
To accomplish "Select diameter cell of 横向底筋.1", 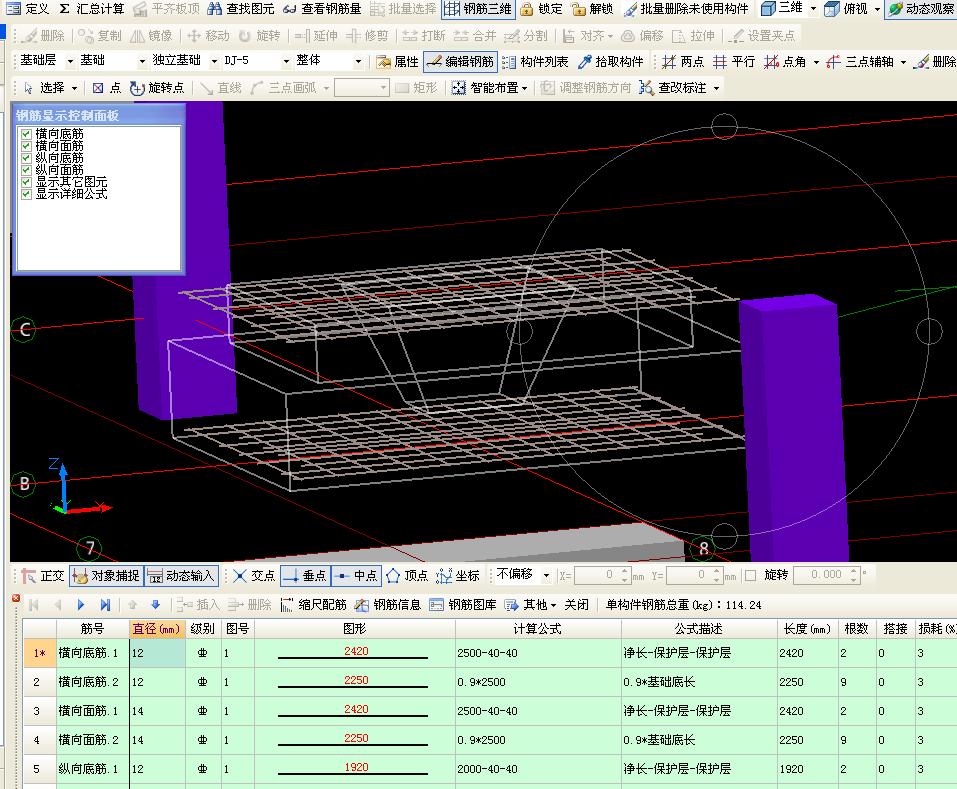I will click(157, 653).
